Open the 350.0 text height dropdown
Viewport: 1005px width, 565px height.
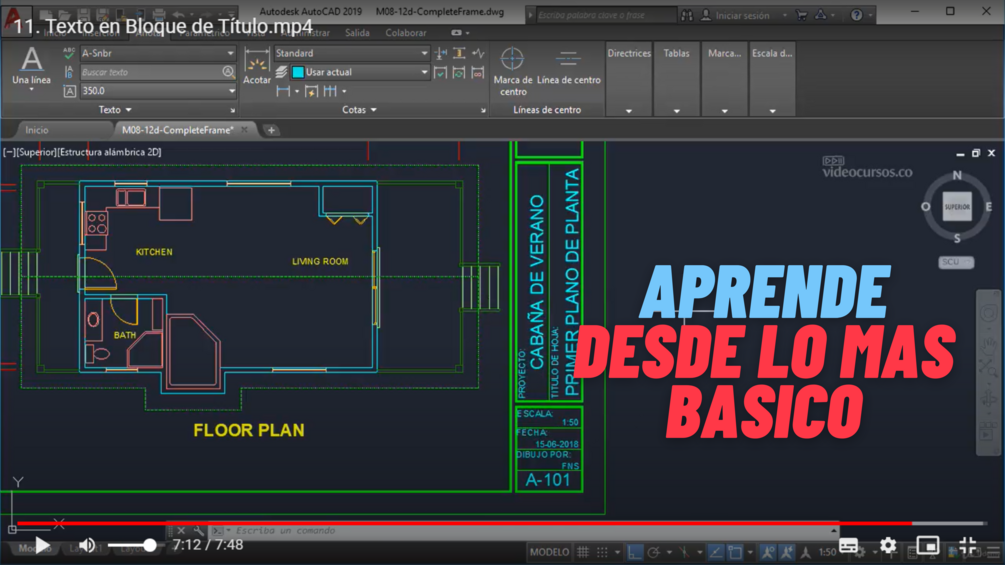(158, 91)
